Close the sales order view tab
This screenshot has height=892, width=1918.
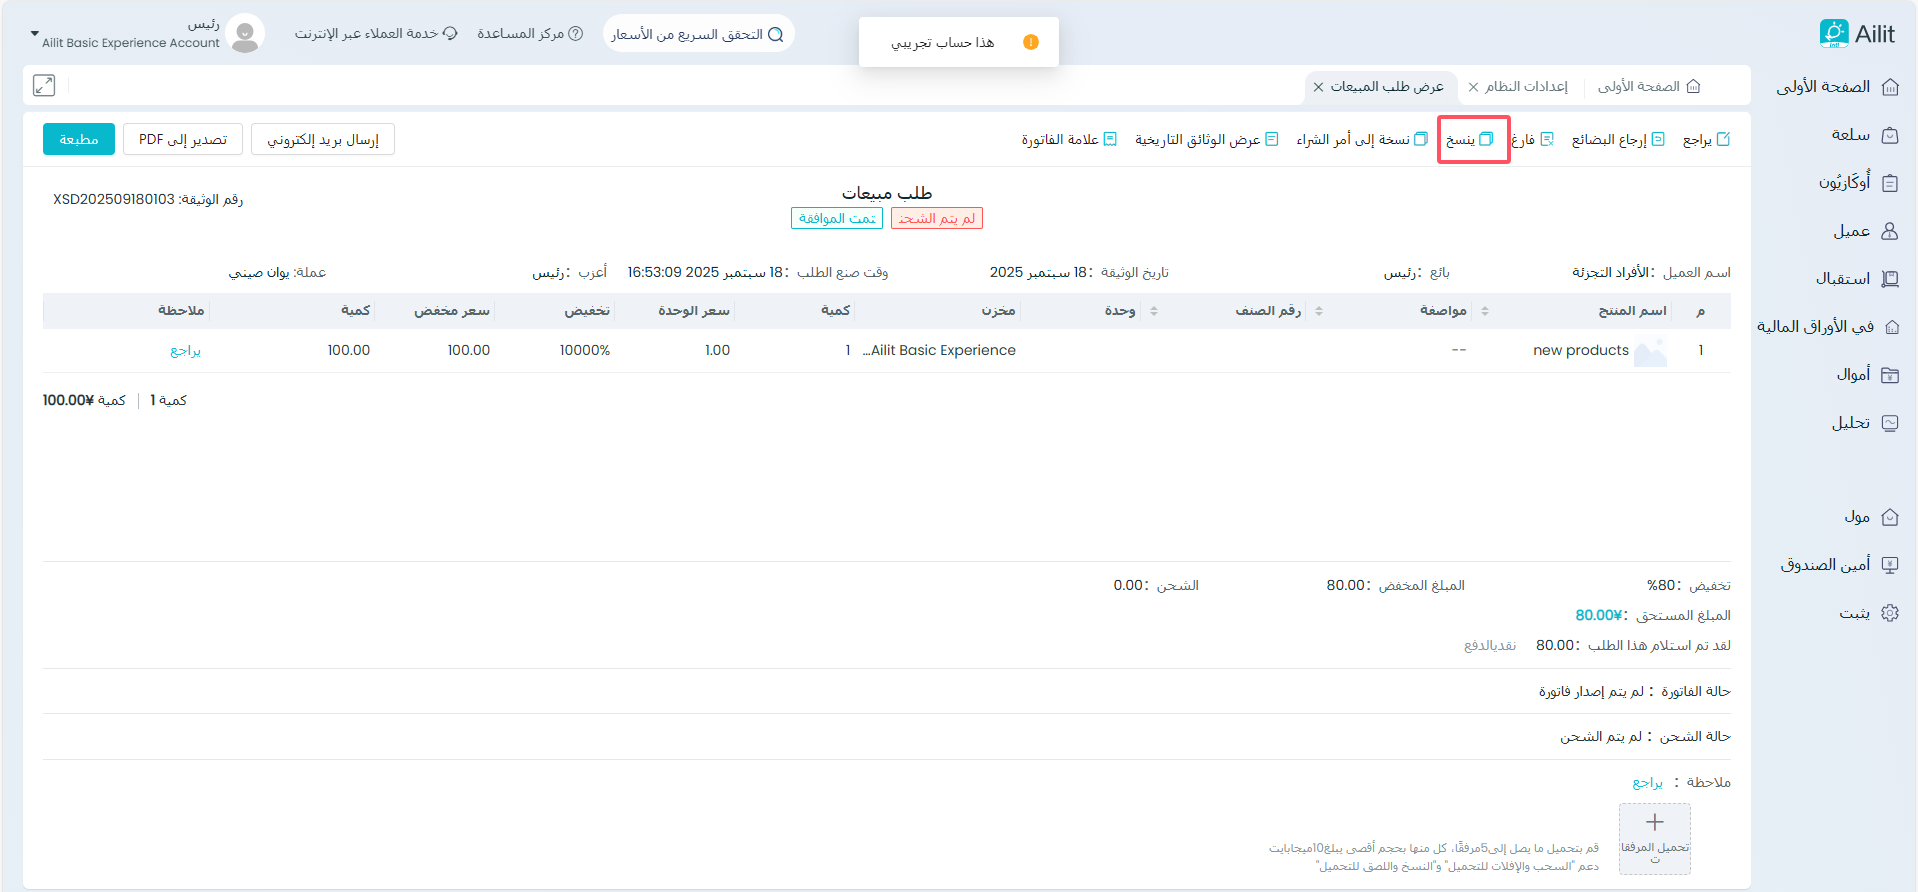coord(1319,87)
